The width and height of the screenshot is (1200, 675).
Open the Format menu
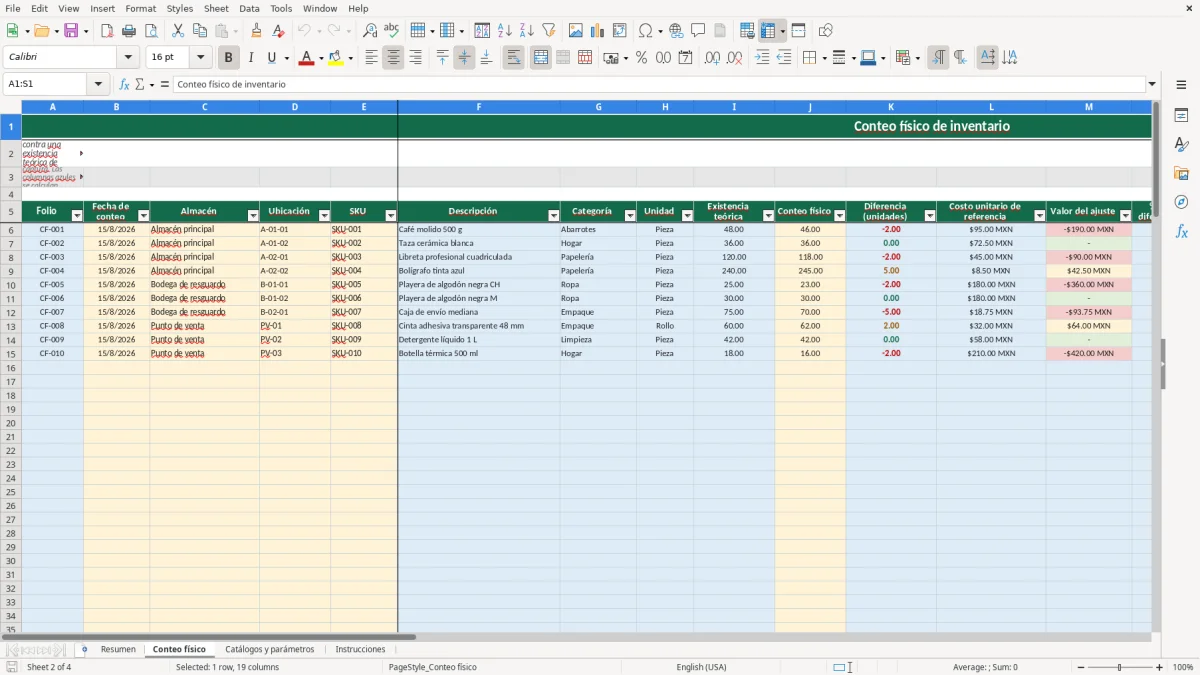pyautogui.click(x=140, y=8)
